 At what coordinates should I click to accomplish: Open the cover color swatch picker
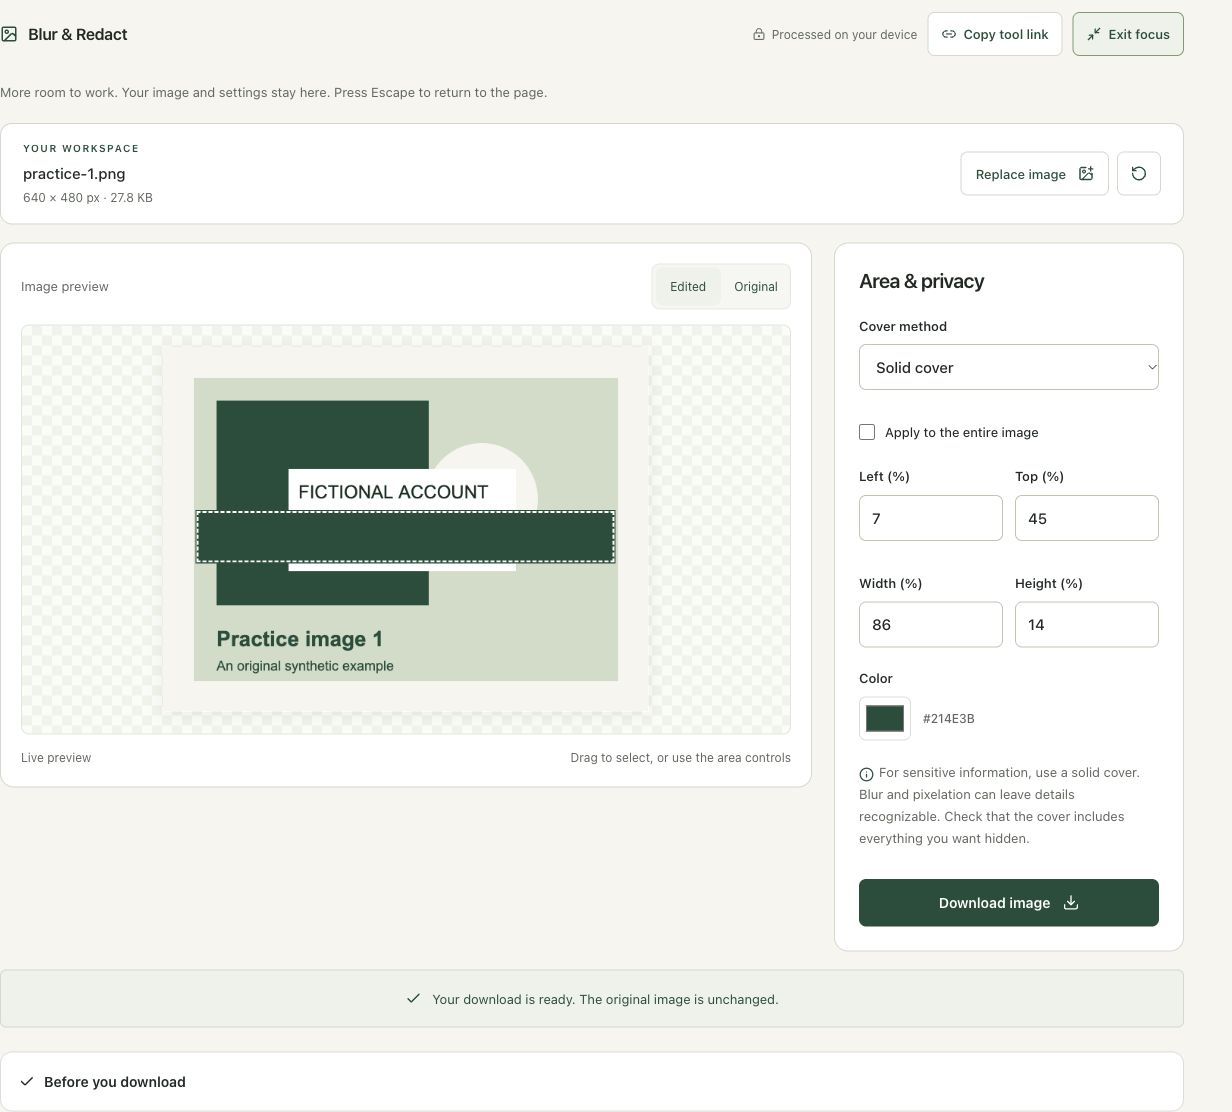point(885,718)
